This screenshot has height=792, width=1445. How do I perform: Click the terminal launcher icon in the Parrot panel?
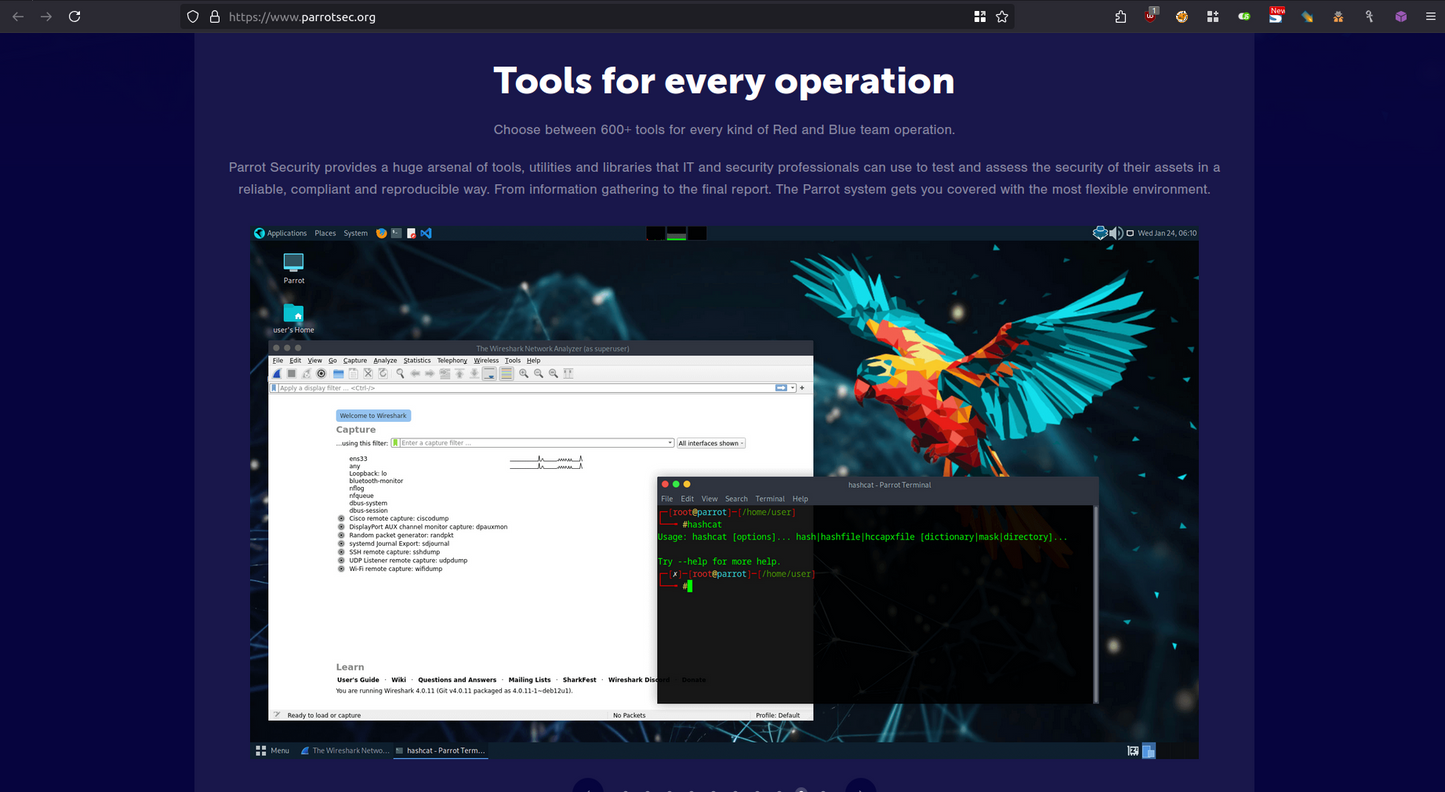(396, 233)
